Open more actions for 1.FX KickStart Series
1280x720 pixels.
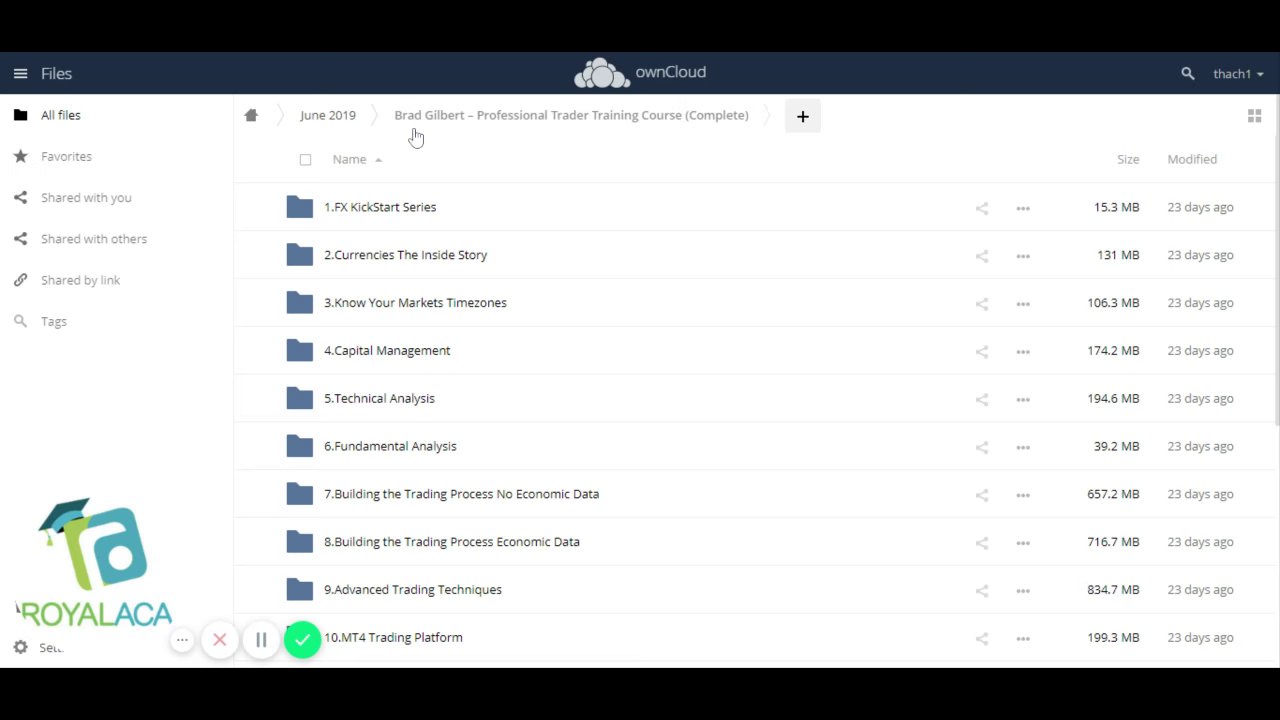coord(1023,208)
